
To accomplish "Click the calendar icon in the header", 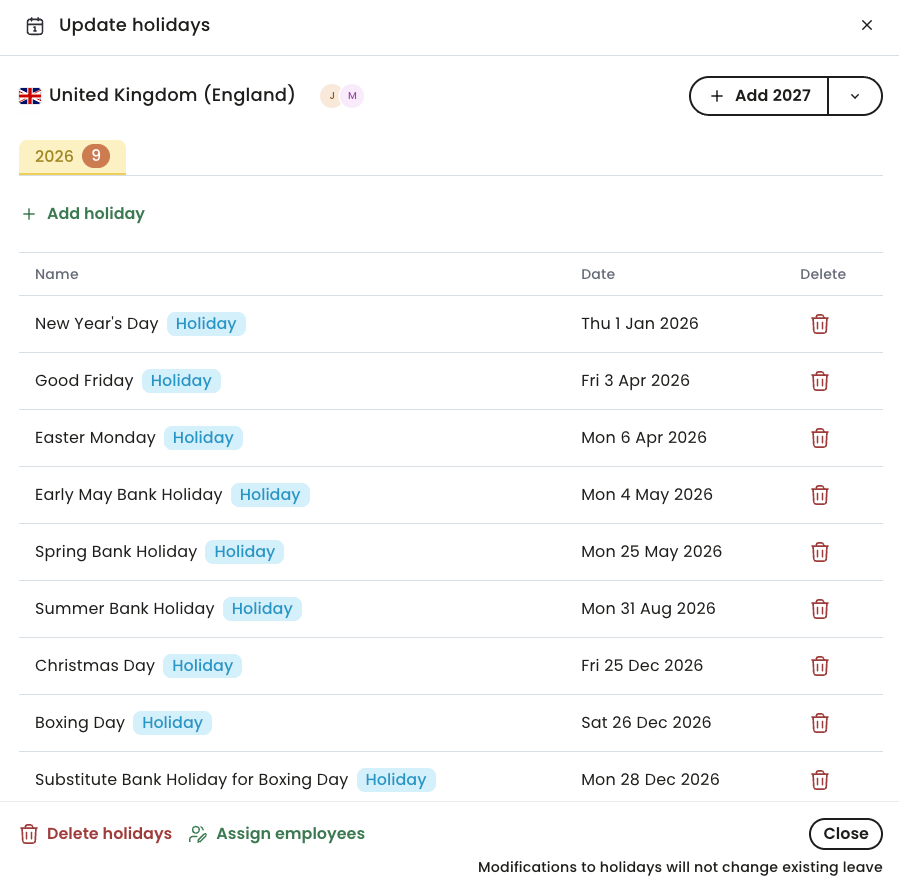I will pos(35,25).
